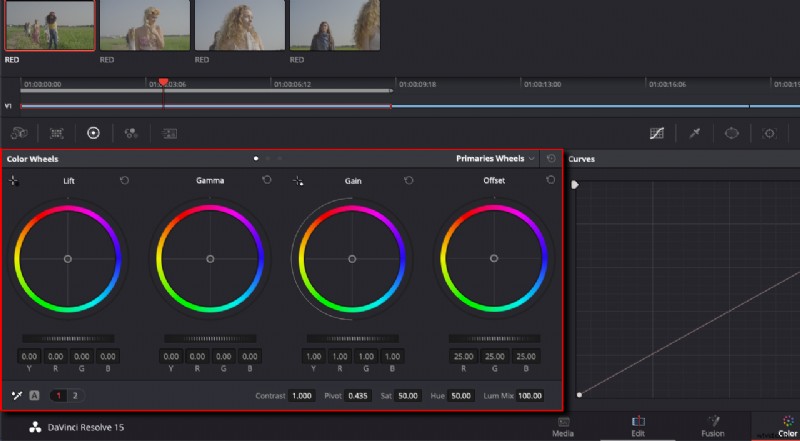Screen dimensions: 800x441
Task: Open the Fusion page tab
Action: pyautogui.click(x=713, y=427)
